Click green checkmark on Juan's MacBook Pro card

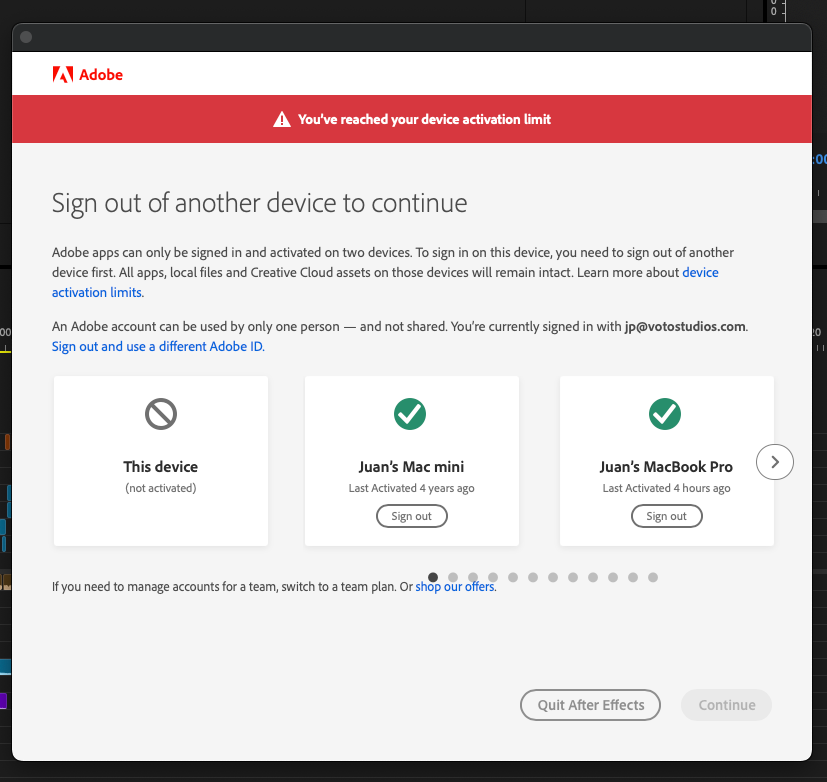click(x=665, y=414)
